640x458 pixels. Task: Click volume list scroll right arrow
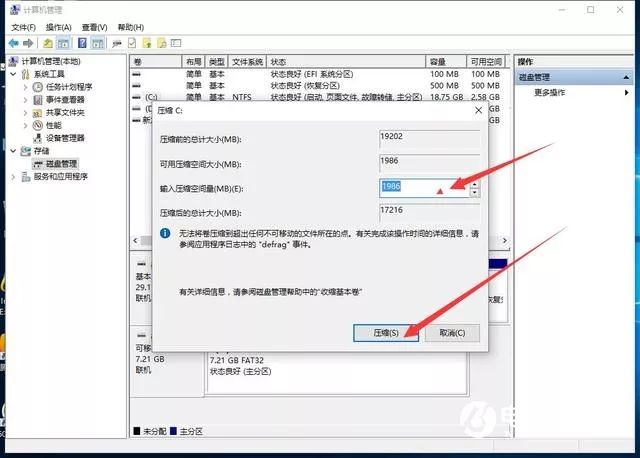[x=505, y=240]
